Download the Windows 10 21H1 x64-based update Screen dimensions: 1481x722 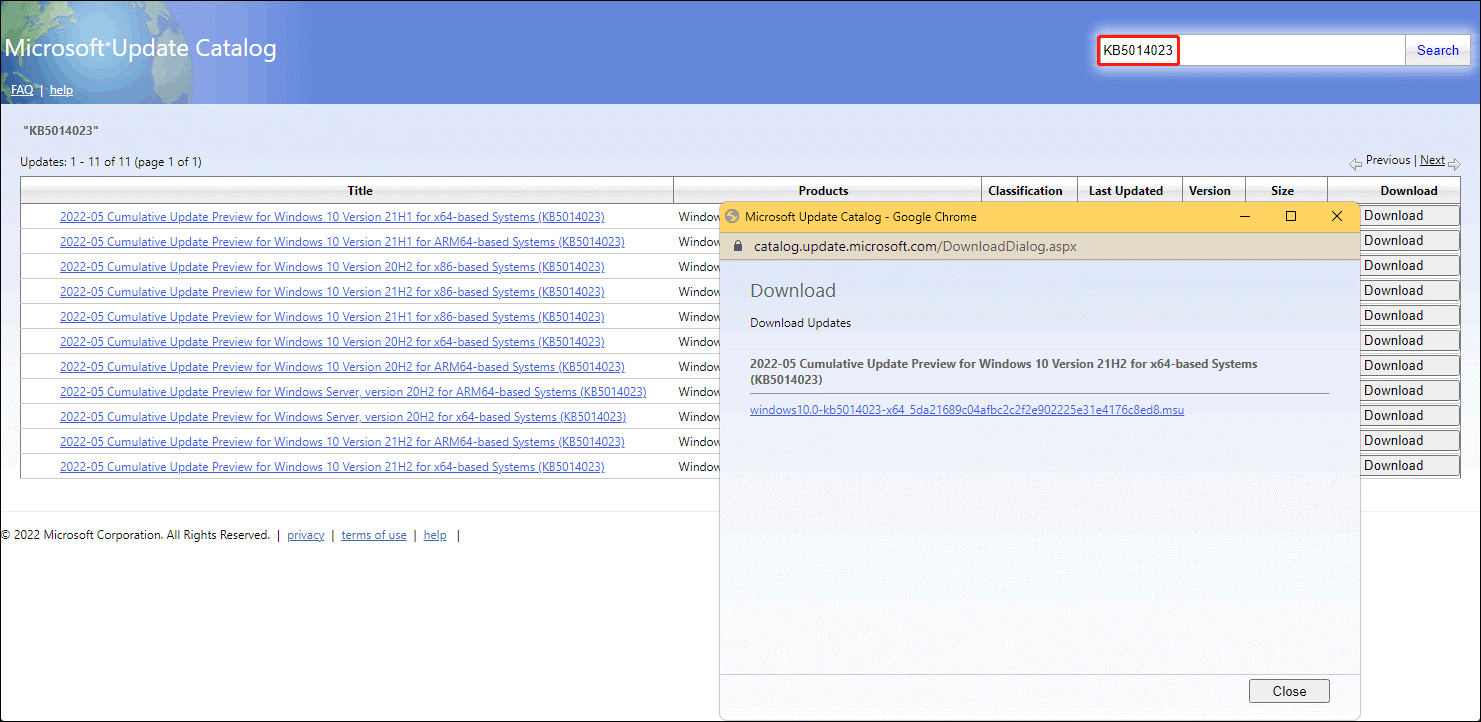(x=1409, y=215)
